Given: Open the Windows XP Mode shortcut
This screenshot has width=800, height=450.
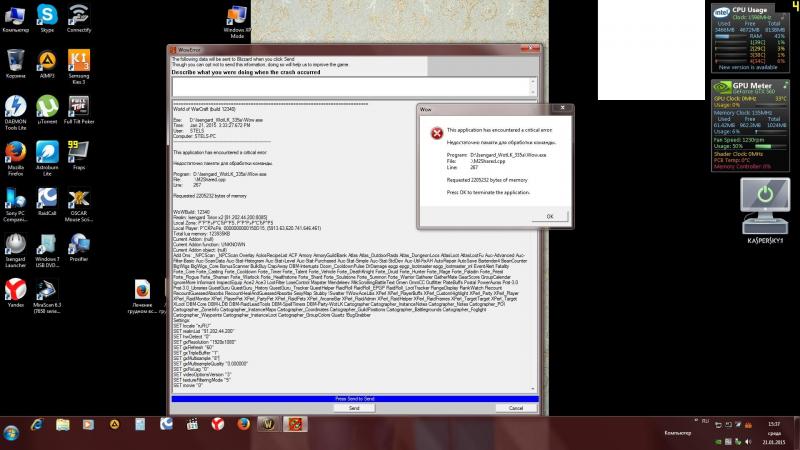Looking at the screenshot, I should pyautogui.click(x=237, y=22).
